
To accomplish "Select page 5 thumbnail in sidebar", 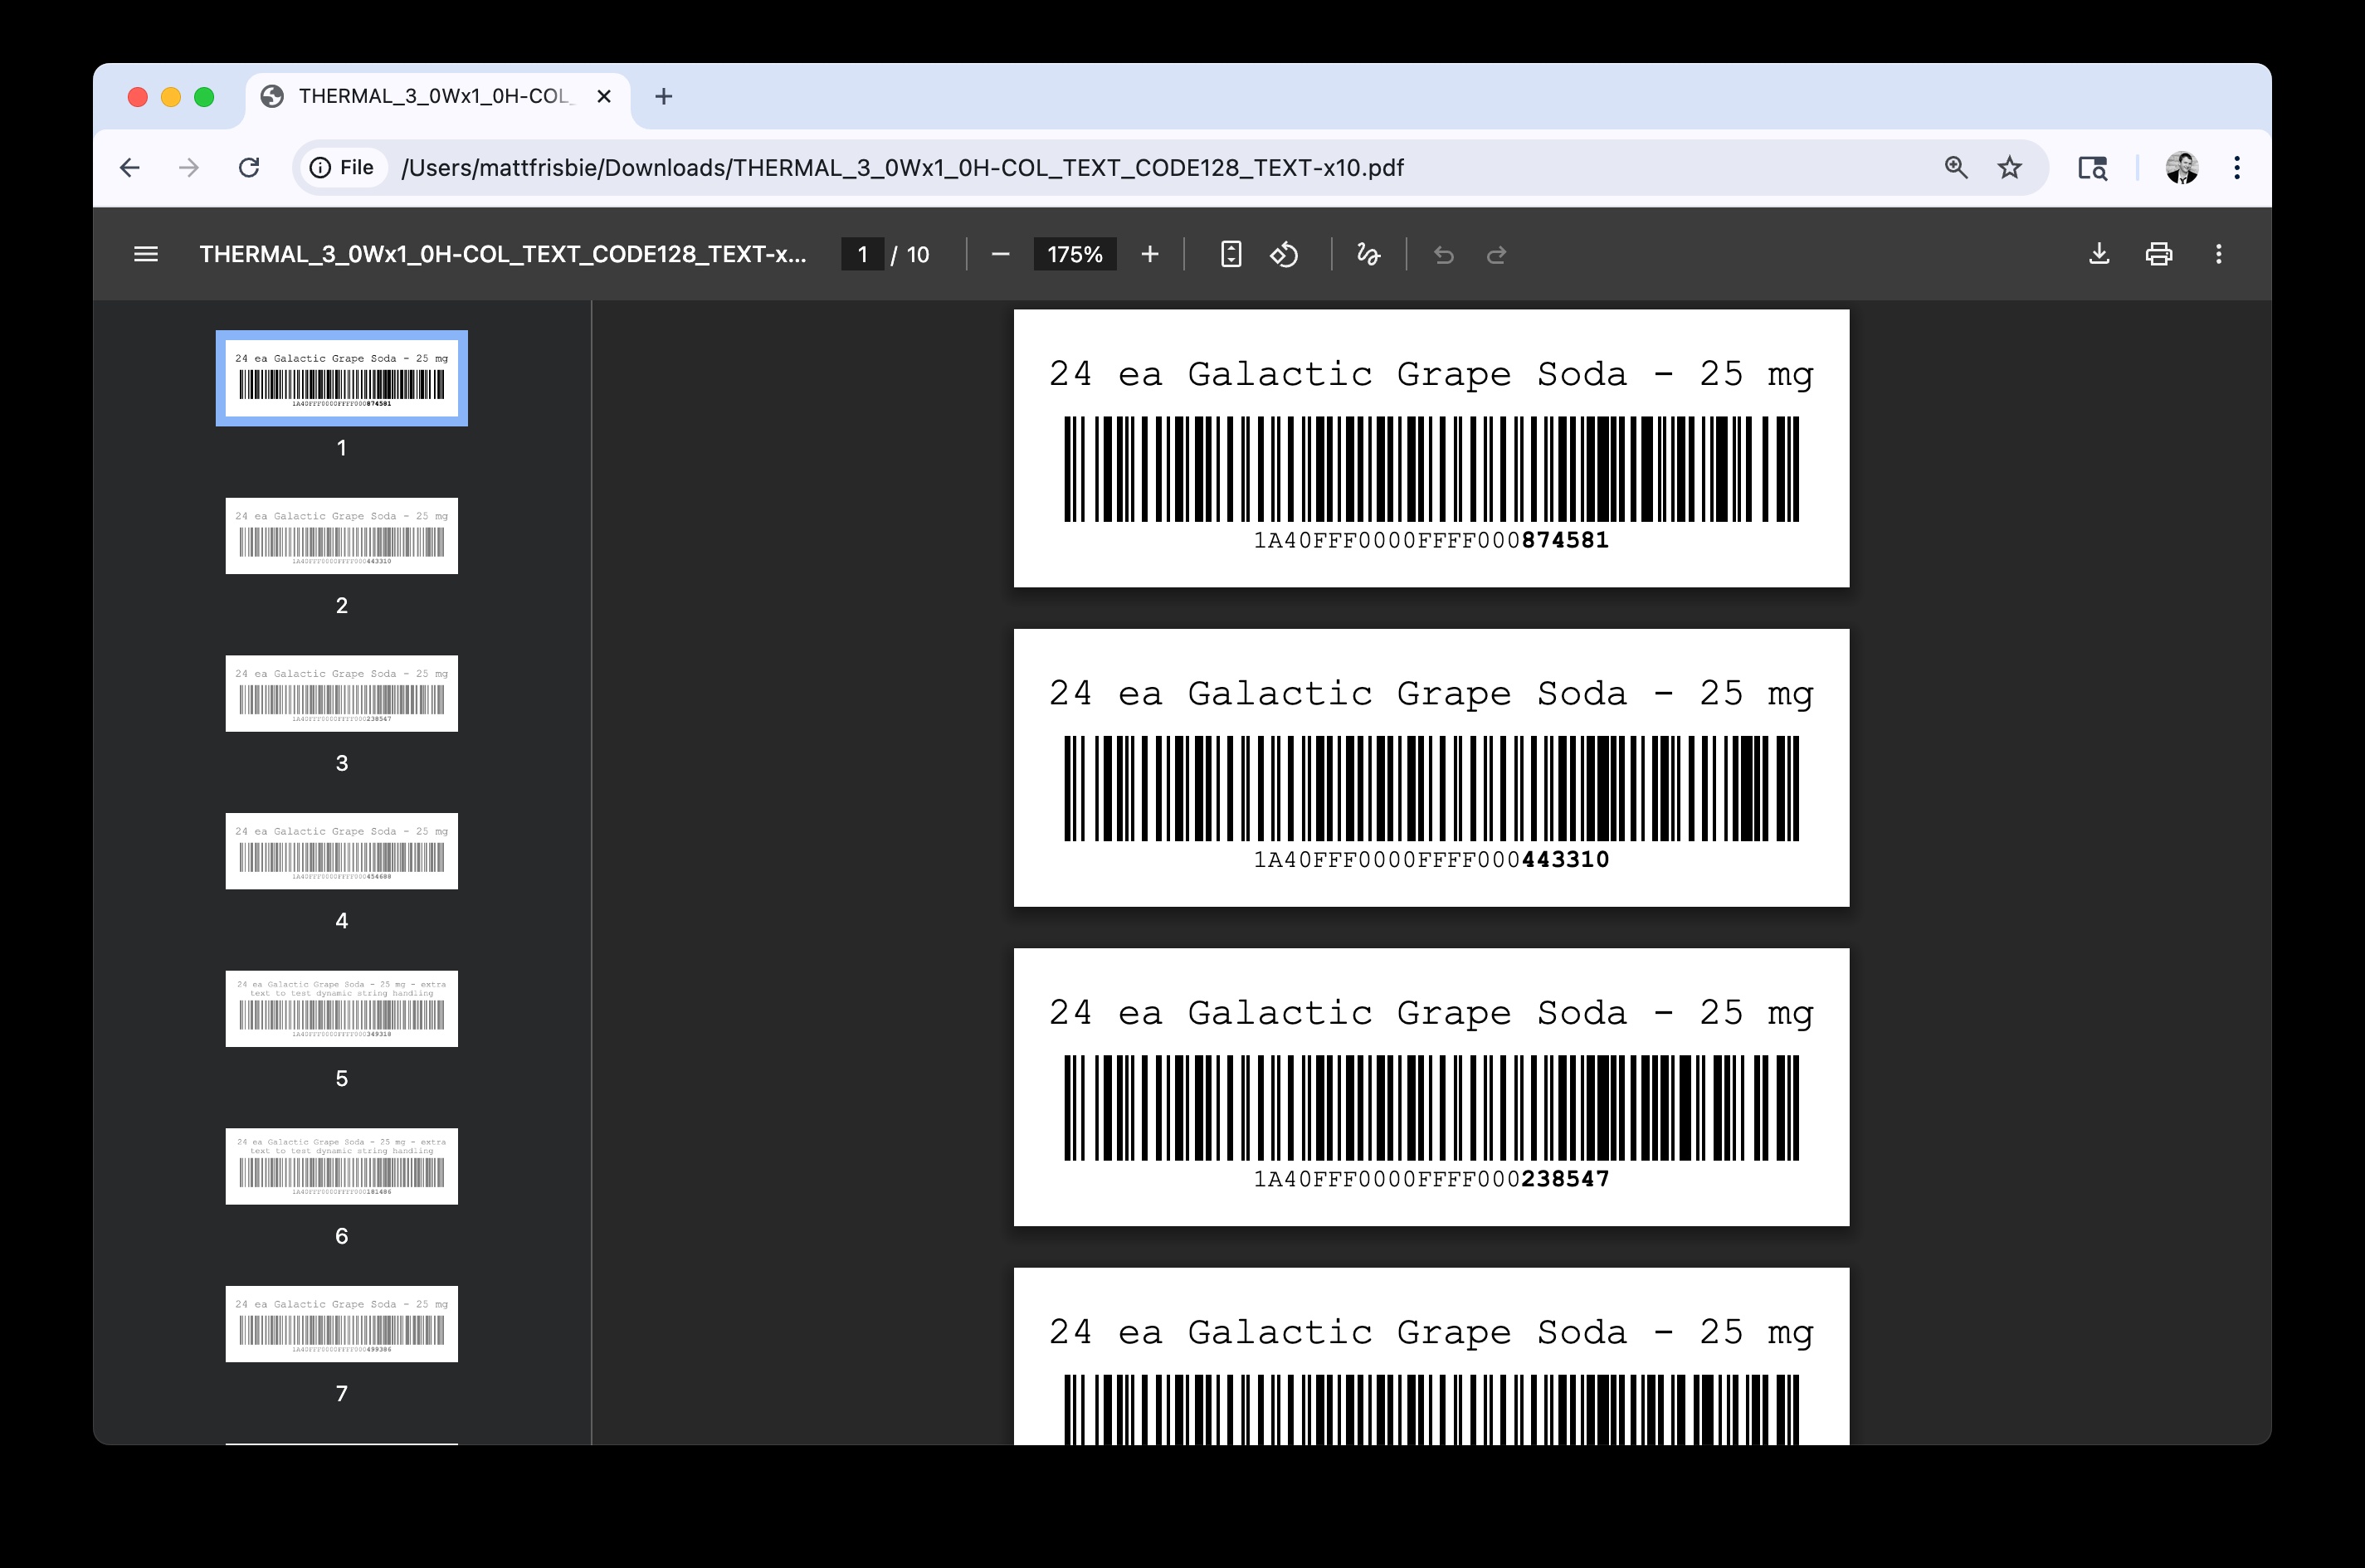I will (341, 1008).
